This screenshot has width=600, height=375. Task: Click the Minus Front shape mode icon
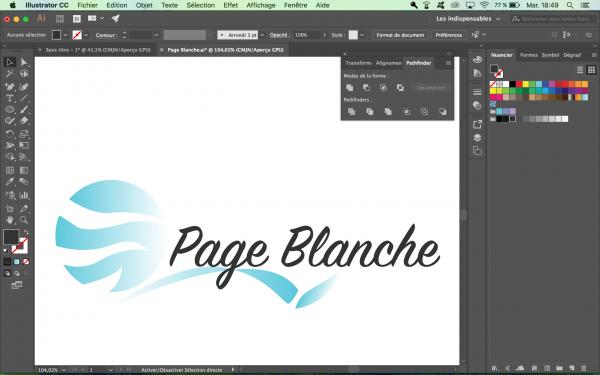coord(366,88)
